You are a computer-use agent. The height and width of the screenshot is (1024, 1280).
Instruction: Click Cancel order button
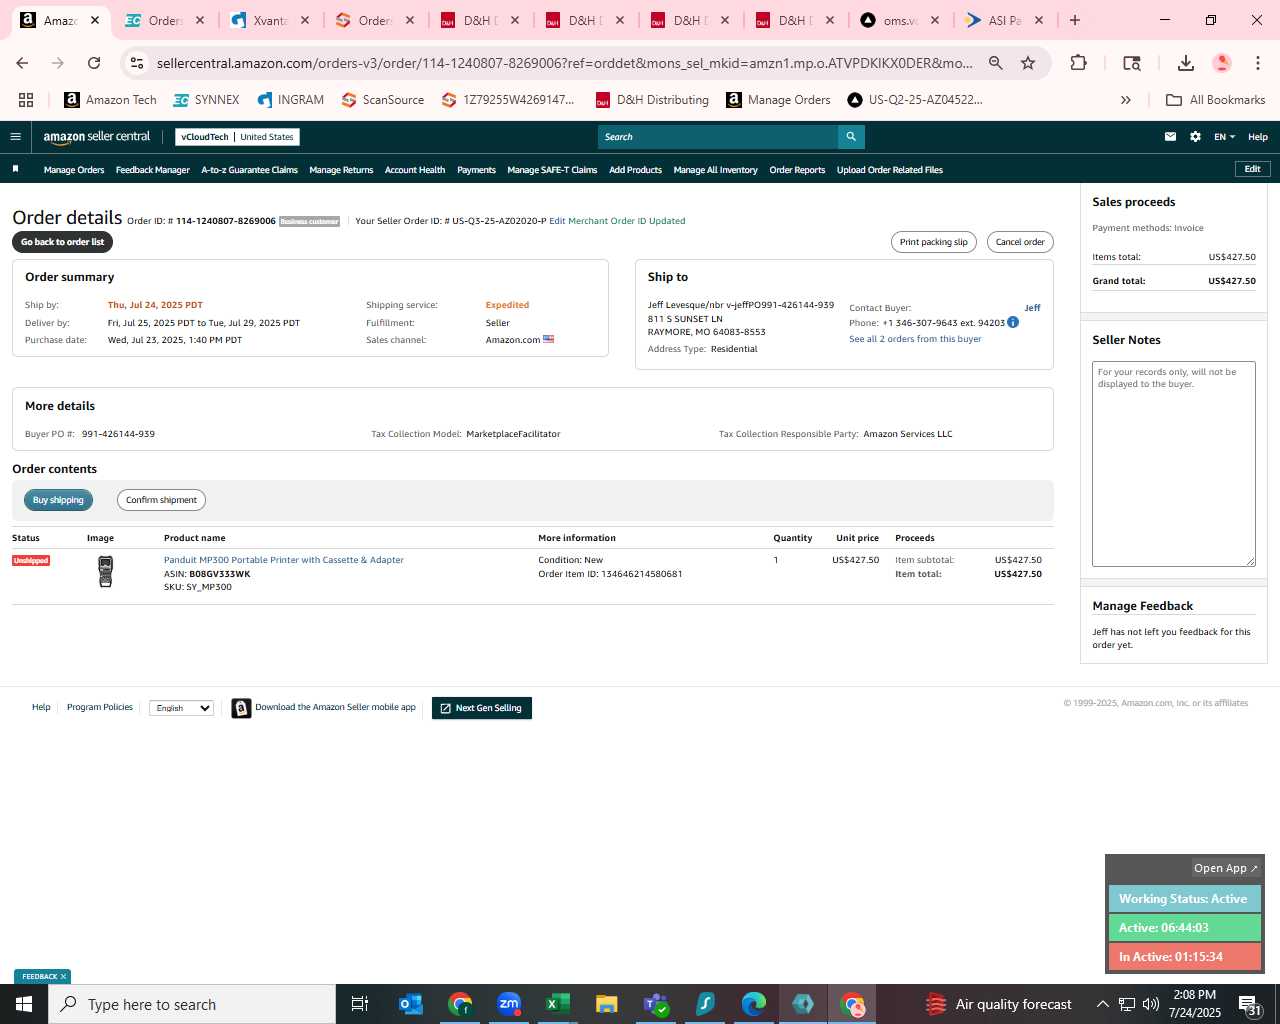(x=1020, y=242)
